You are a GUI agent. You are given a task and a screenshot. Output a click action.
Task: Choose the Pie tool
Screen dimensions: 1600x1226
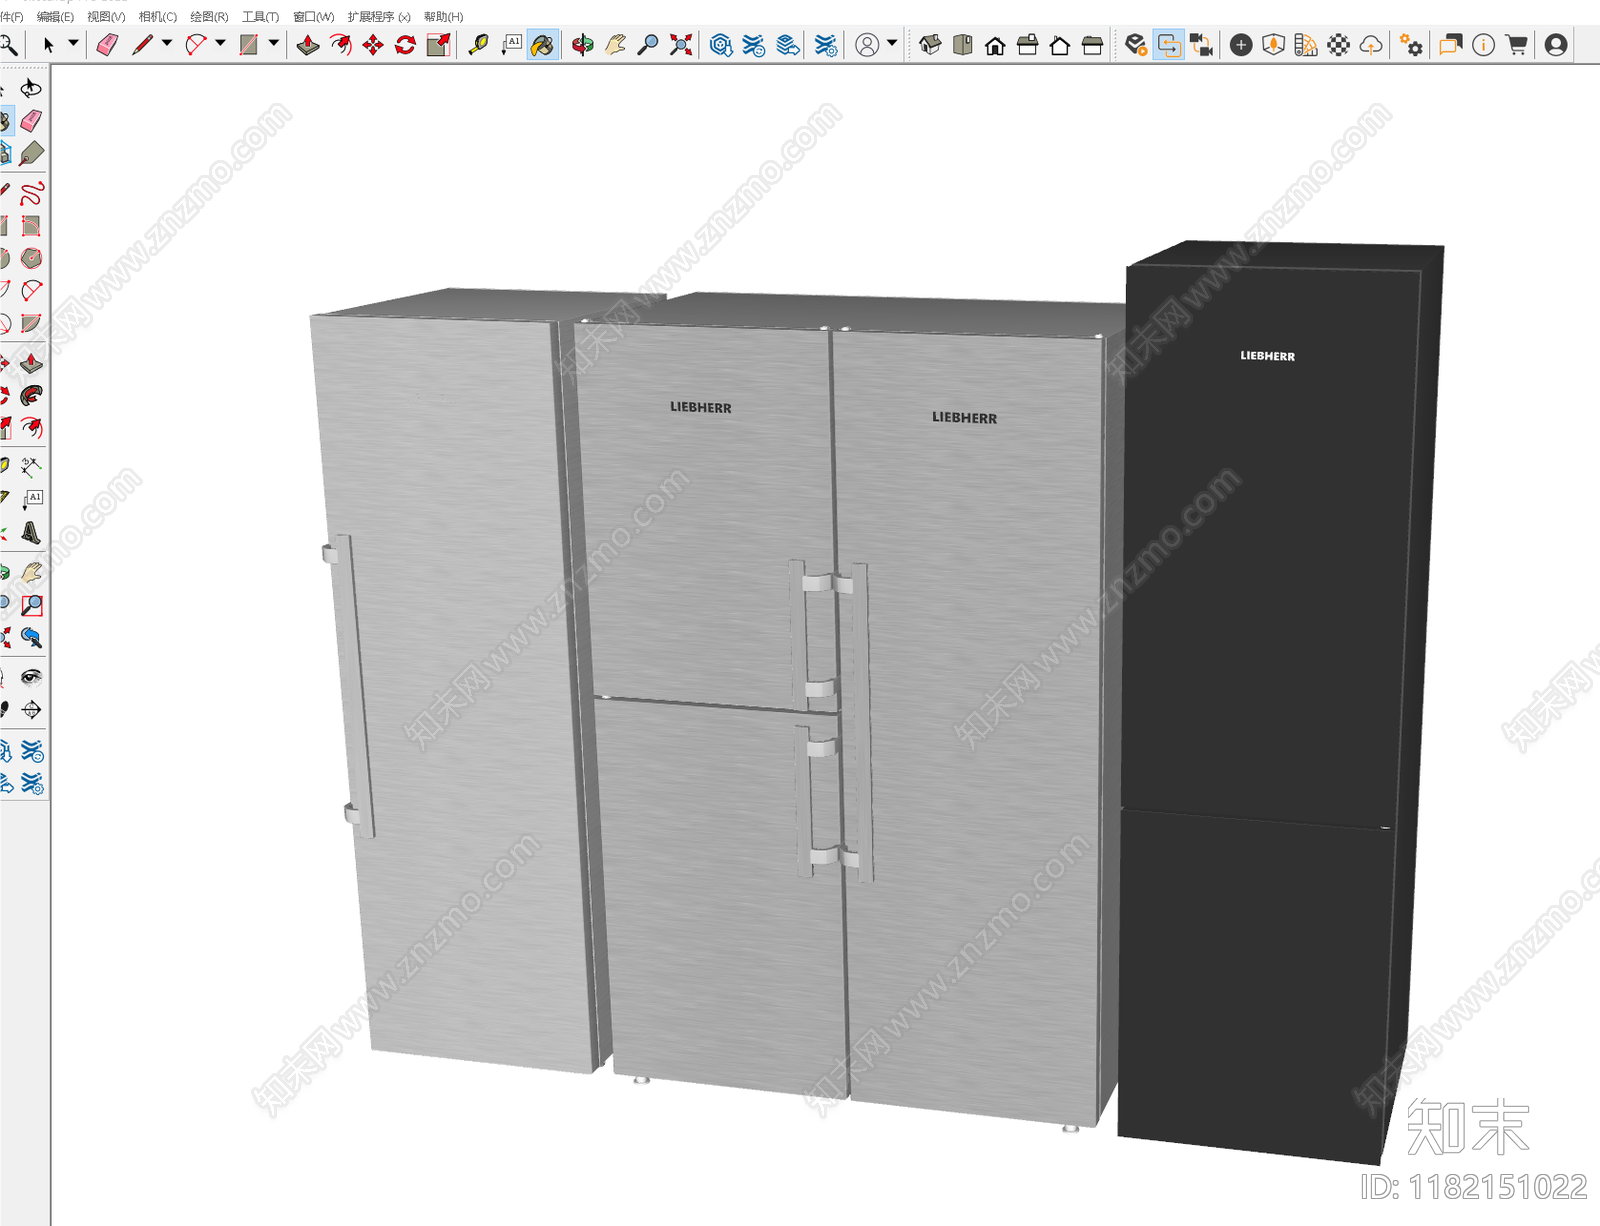click(x=31, y=323)
